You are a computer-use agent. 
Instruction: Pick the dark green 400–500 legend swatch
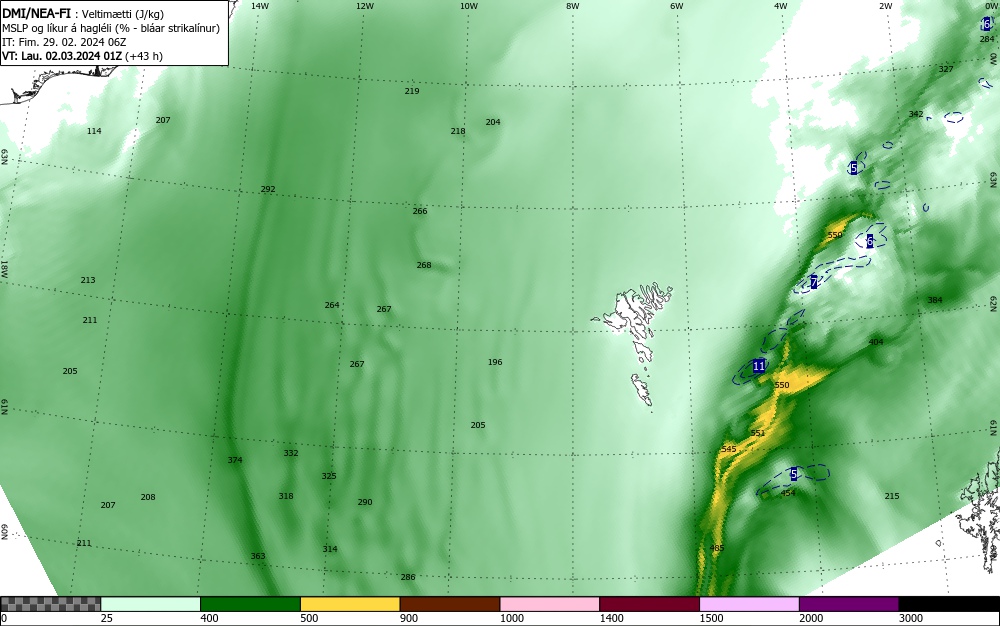point(250,604)
